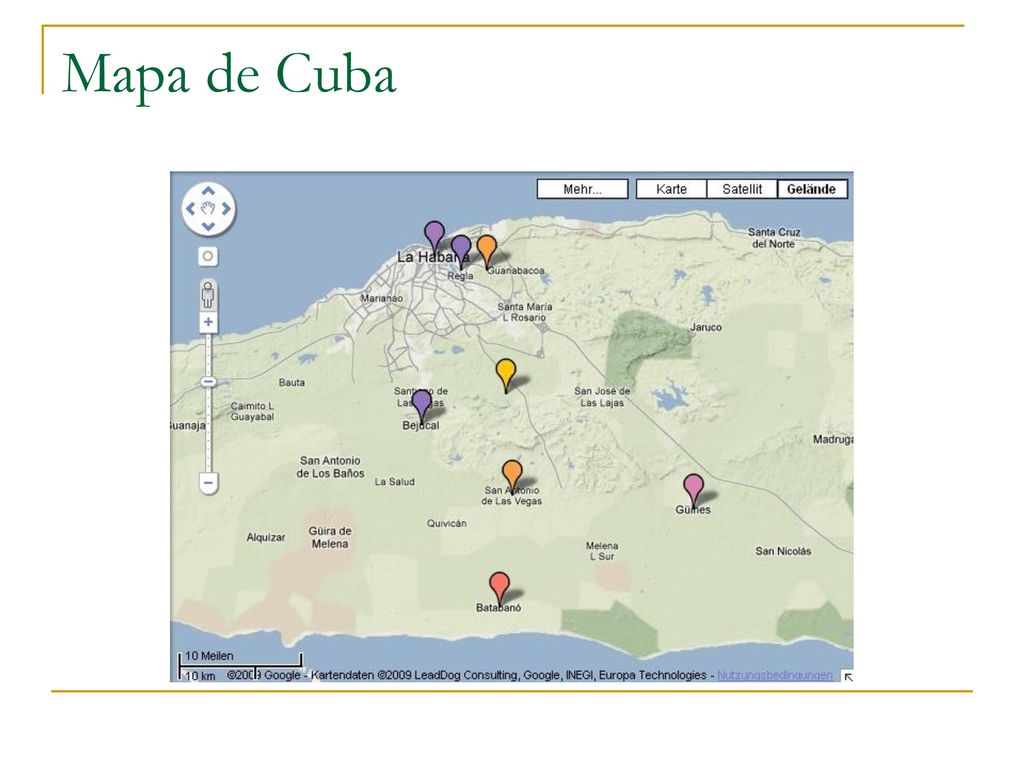Click the San José de Las Lajas label
The width and height of the screenshot is (1024, 768).
click(602, 396)
